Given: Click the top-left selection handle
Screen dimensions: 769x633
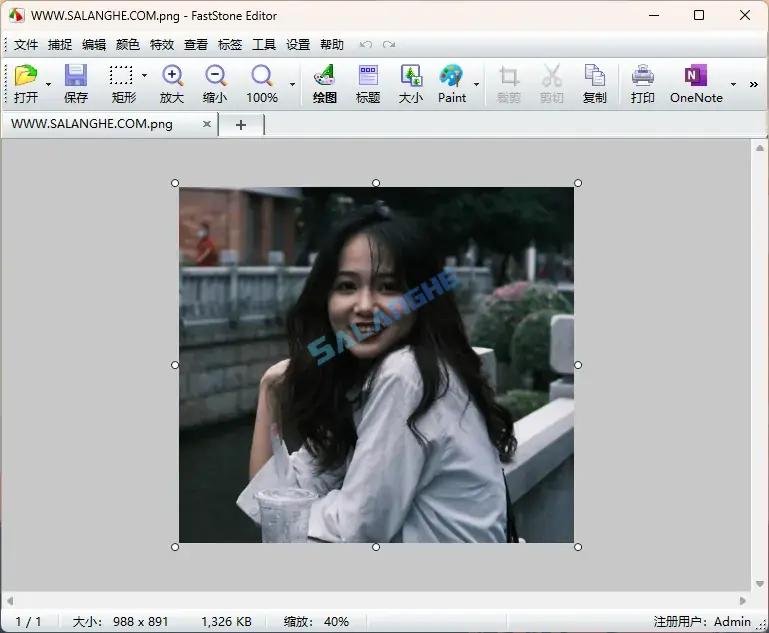Looking at the screenshot, I should pyautogui.click(x=175, y=183).
